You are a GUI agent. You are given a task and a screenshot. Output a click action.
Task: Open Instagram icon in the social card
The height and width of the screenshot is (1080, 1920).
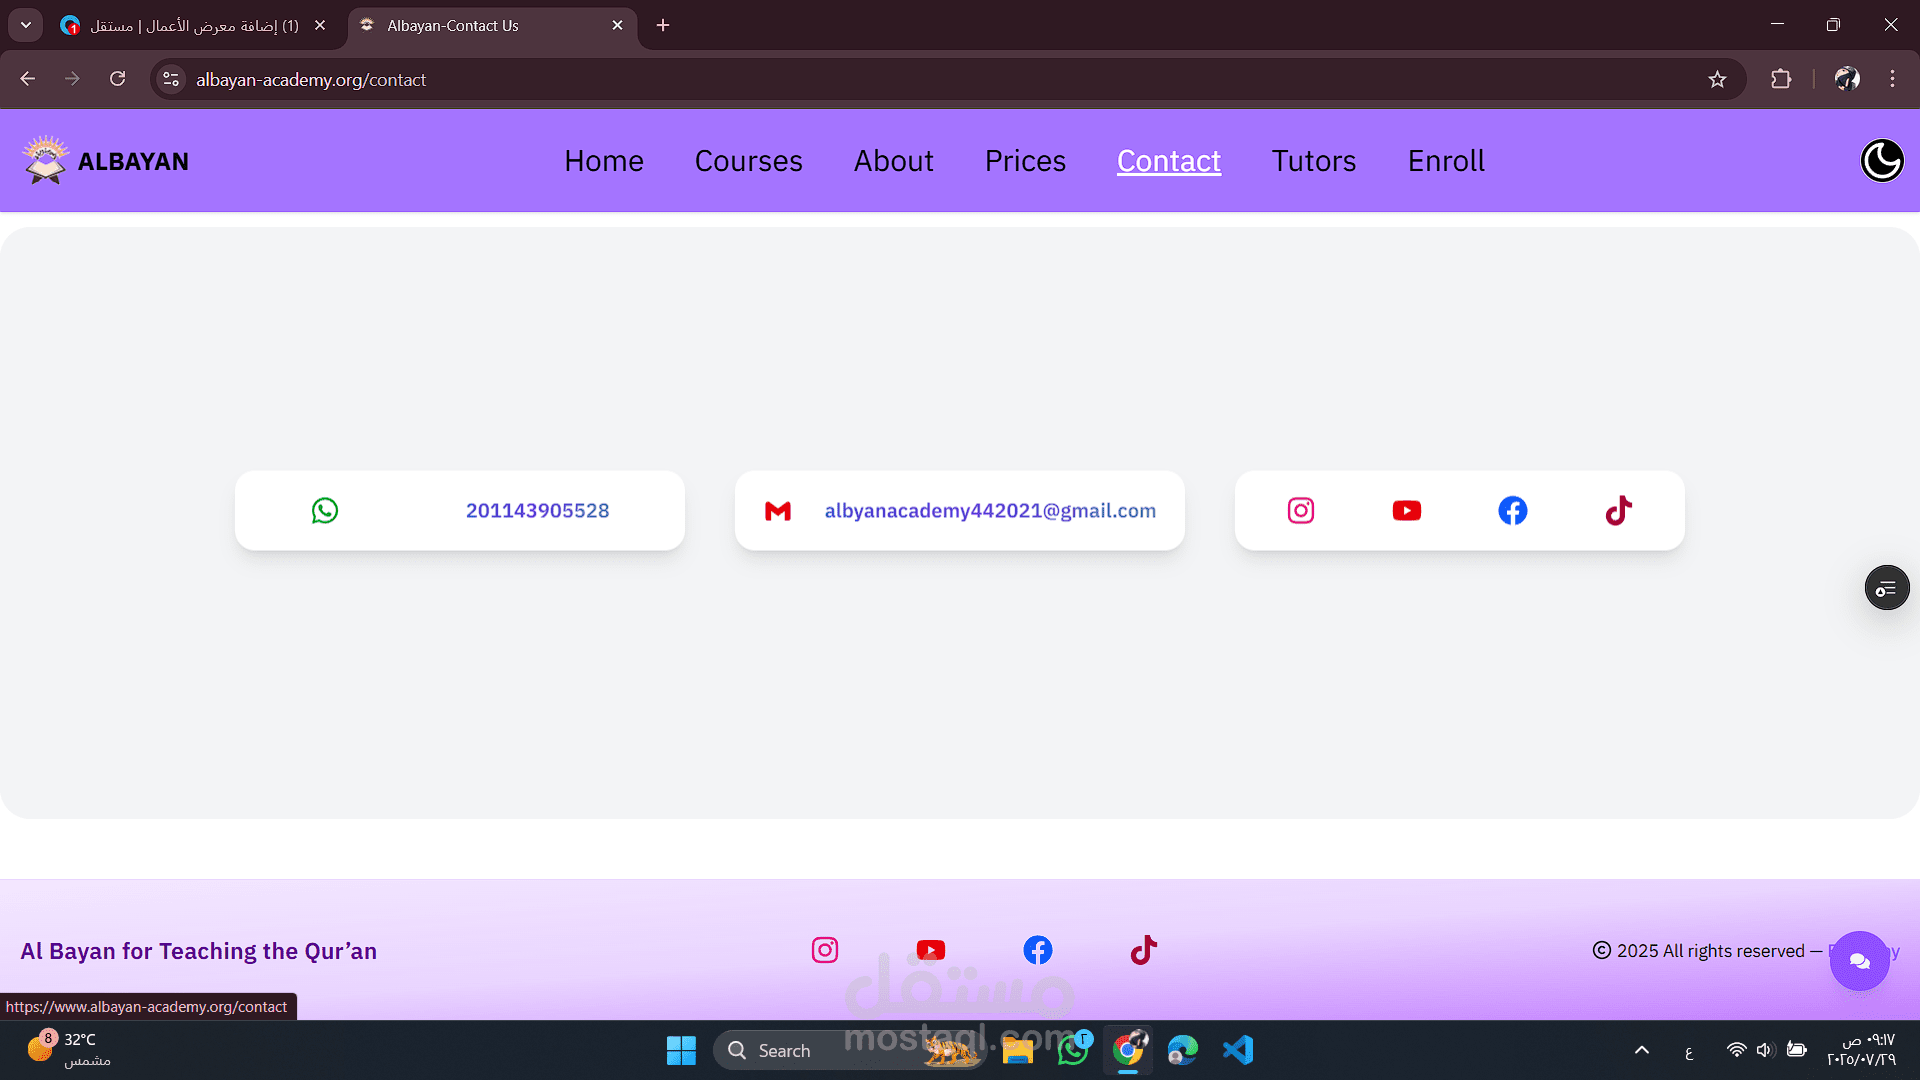coord(1300,511)
